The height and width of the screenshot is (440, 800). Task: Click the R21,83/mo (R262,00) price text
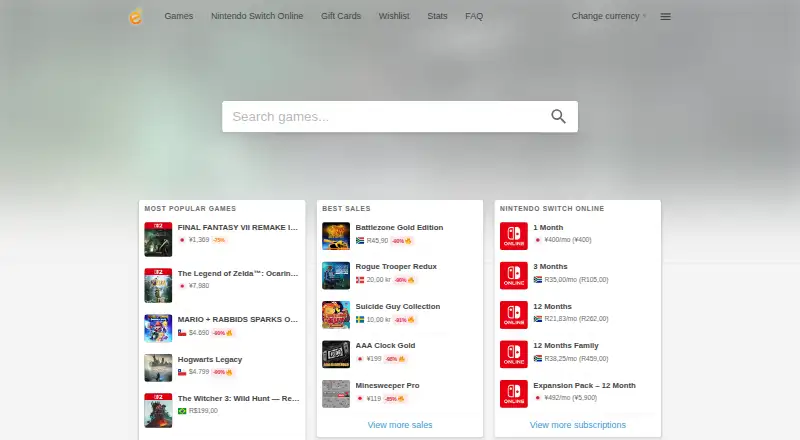(x=576, y=319)
